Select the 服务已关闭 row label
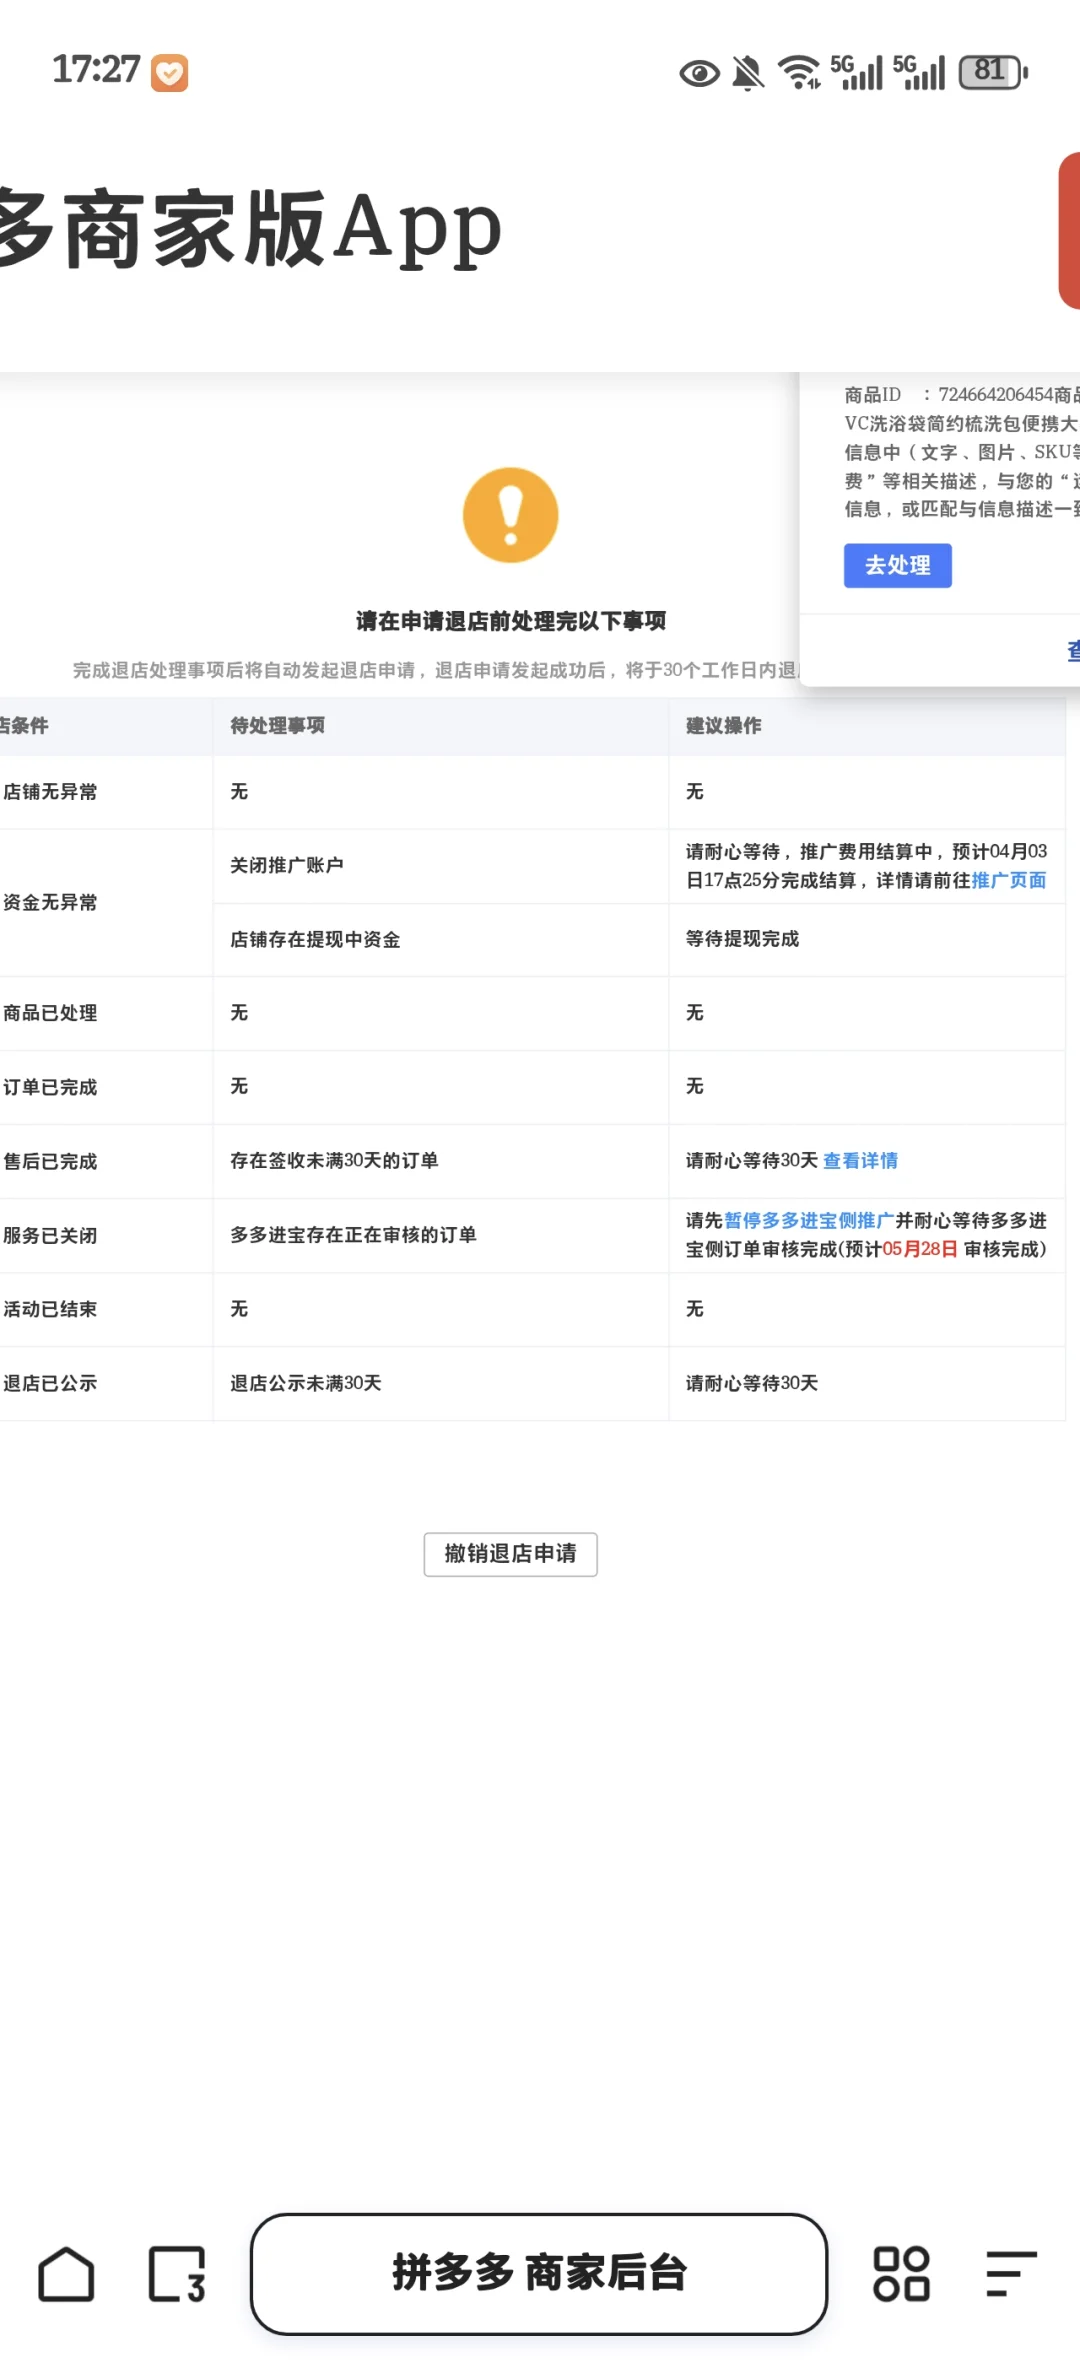The width and height of the screenshot is (1080, 2363). pyautogui.click(x=50, y=1235)
